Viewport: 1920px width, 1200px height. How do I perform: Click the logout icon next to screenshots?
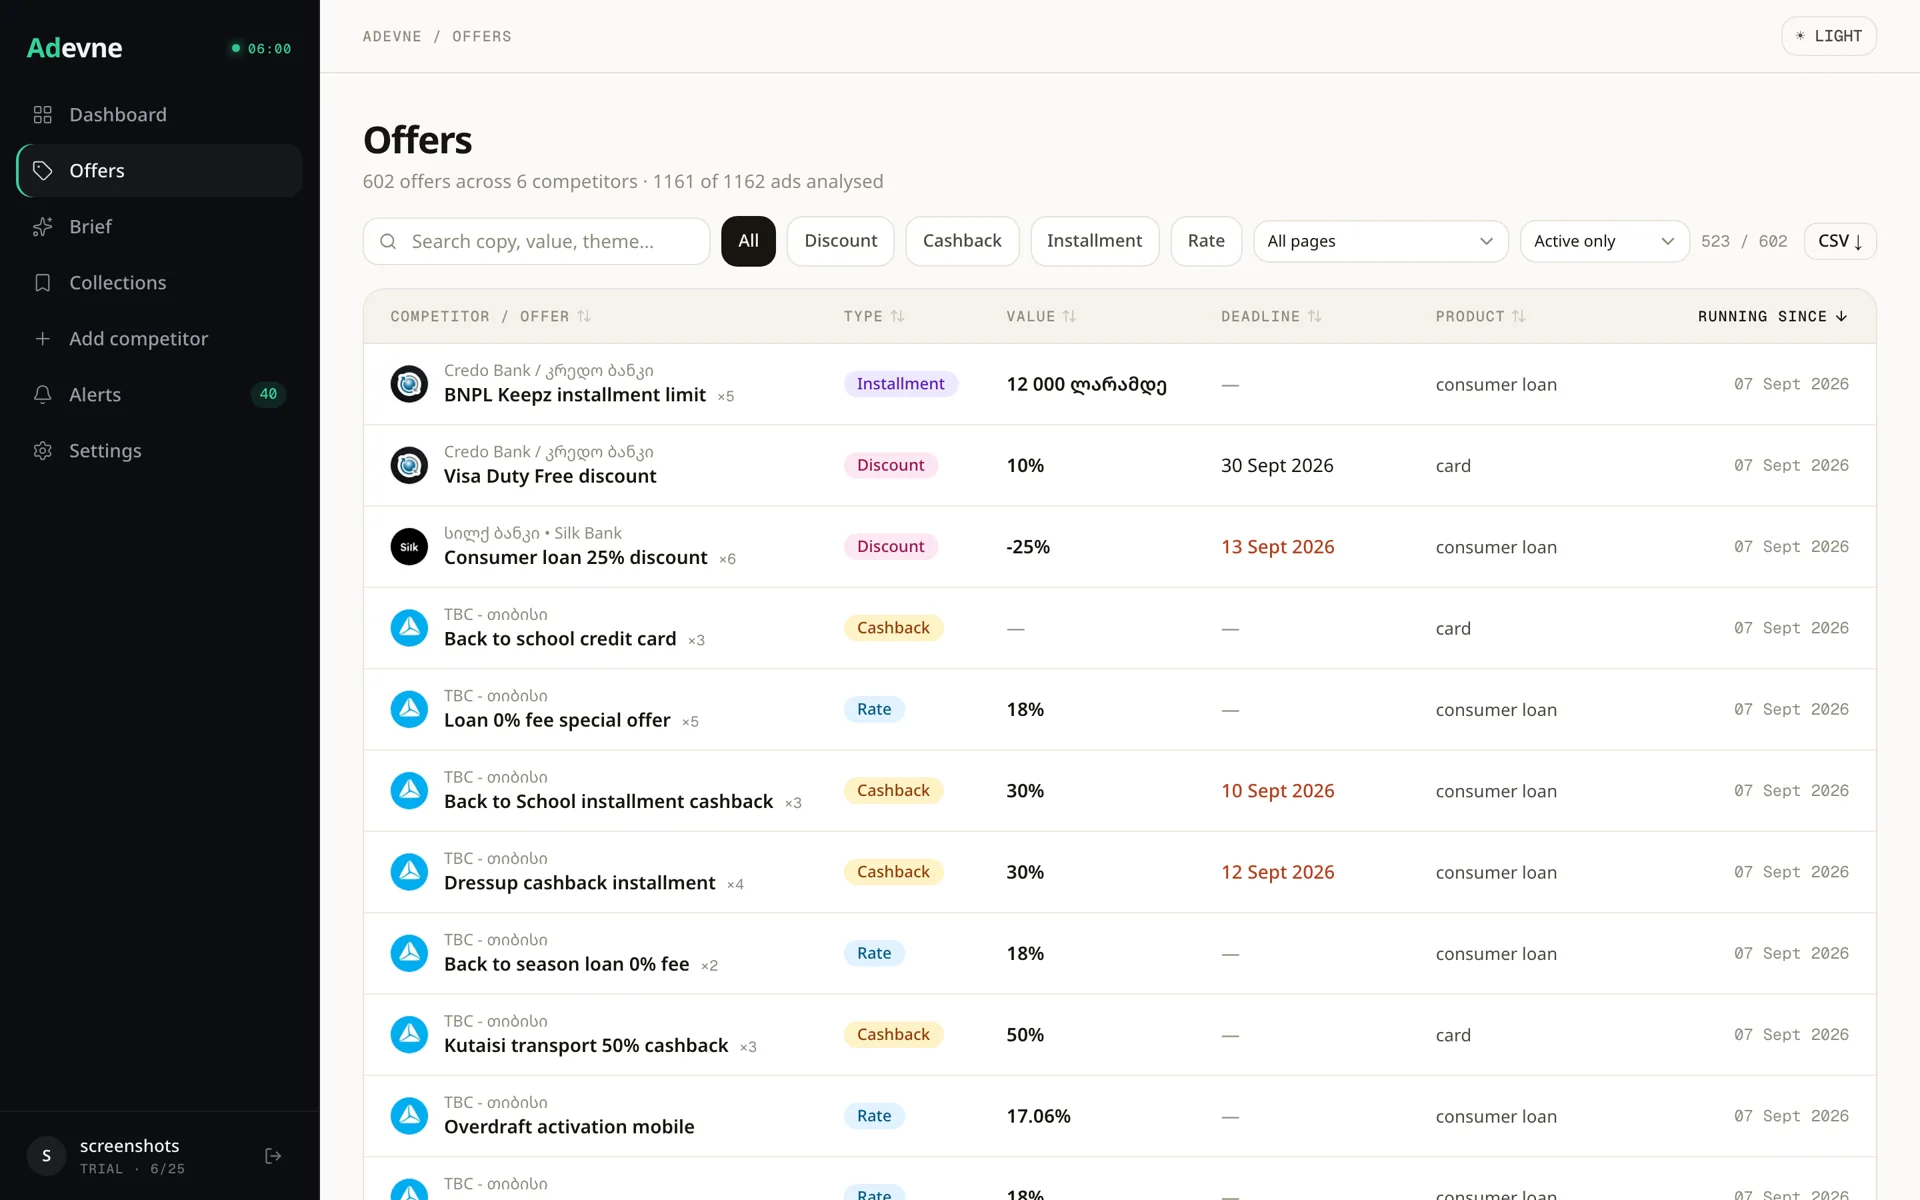[273, 1156]
